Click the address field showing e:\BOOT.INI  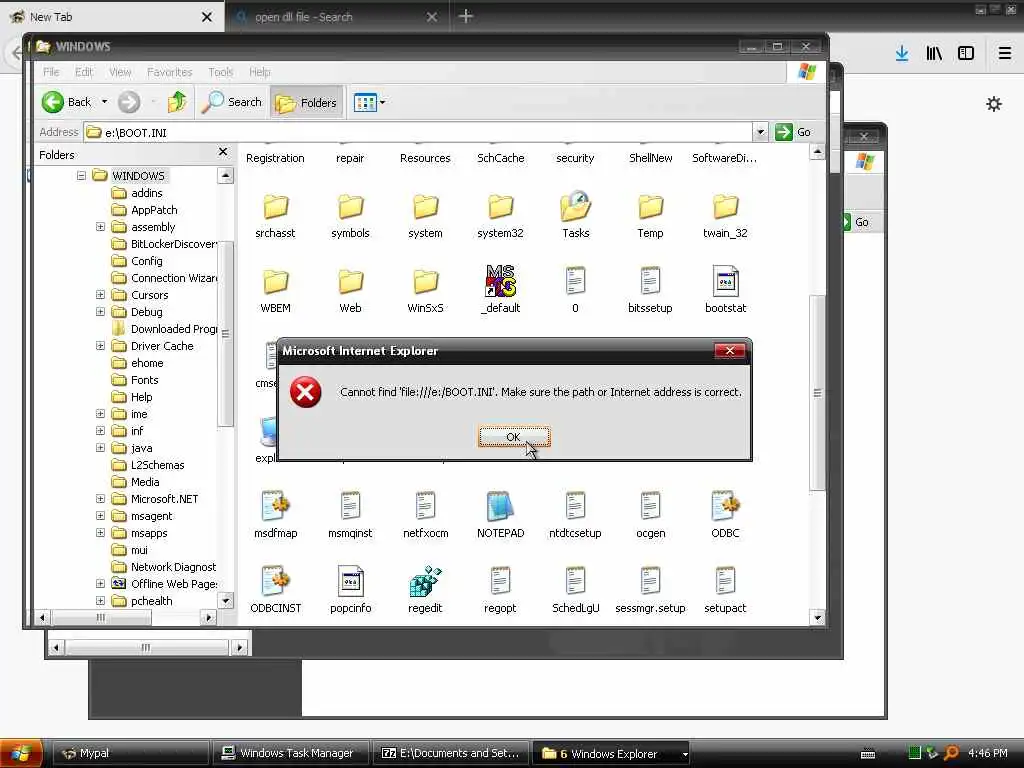(418, 133)
